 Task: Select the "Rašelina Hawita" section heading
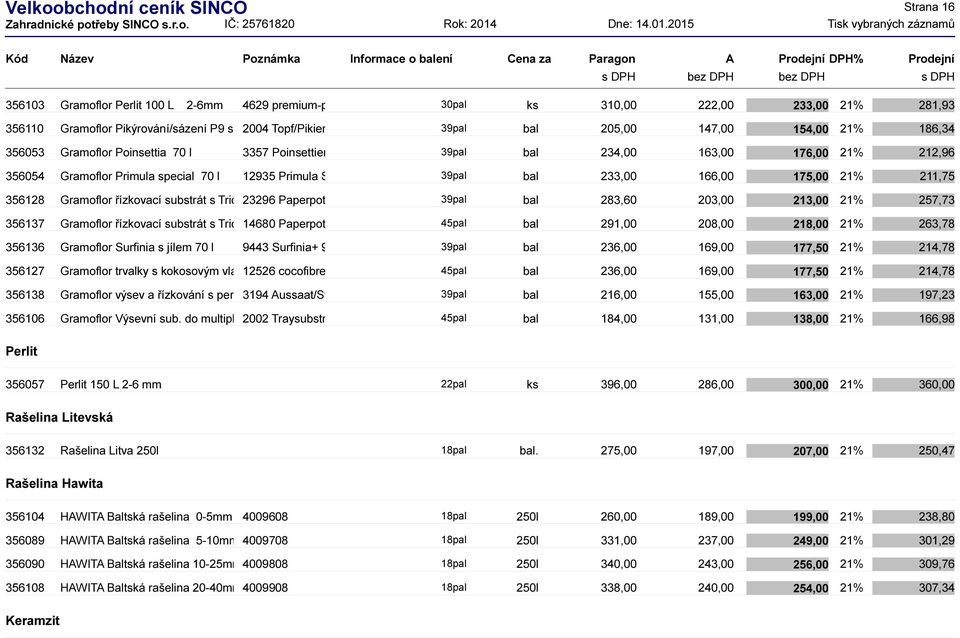(x=54, y=484)
